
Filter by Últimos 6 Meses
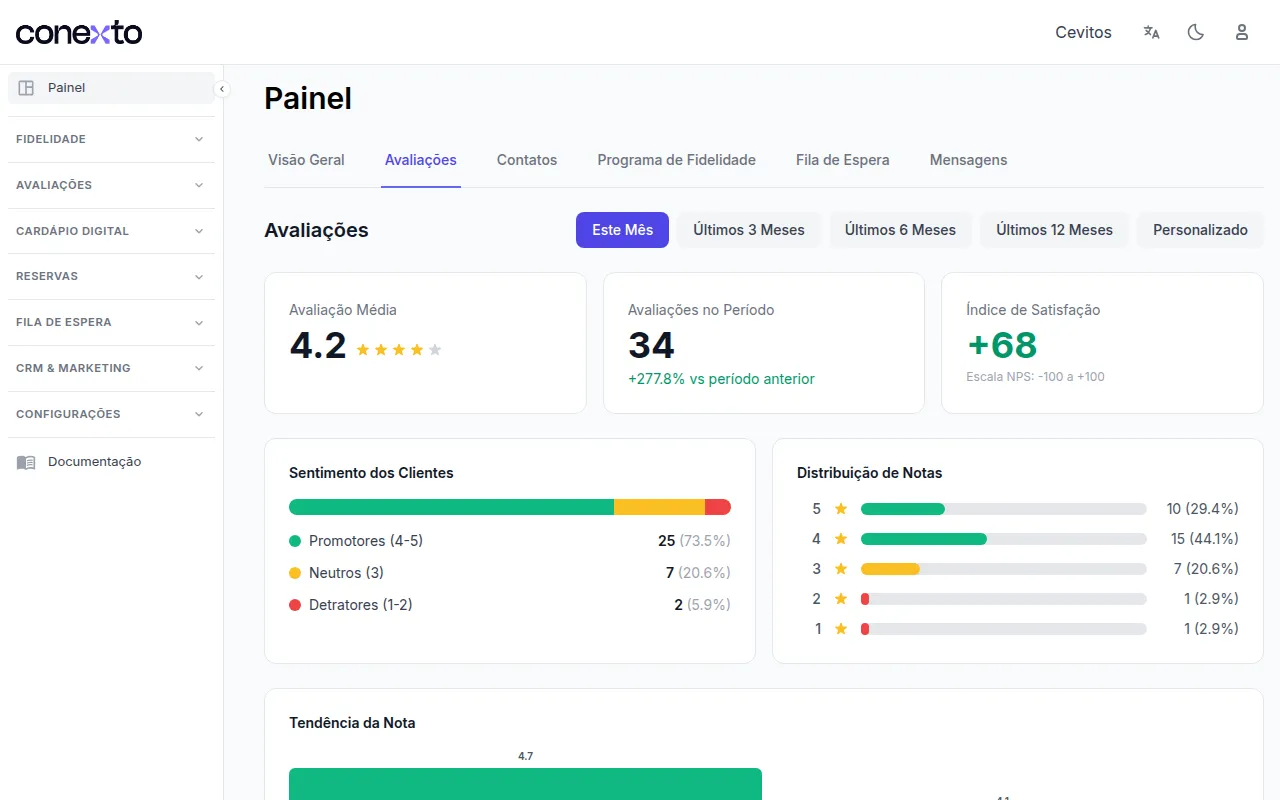pos(900,230)
